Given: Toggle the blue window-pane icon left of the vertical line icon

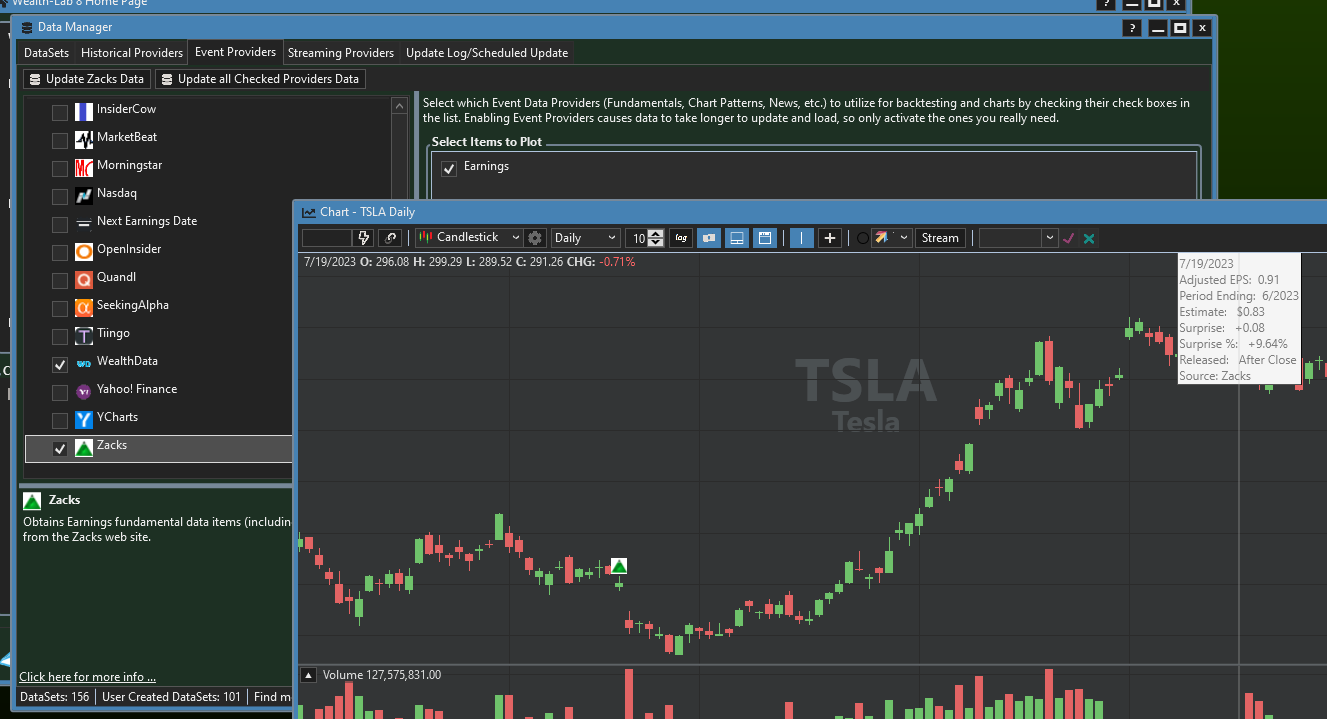Looking at the screenshot, I should 765,238.
